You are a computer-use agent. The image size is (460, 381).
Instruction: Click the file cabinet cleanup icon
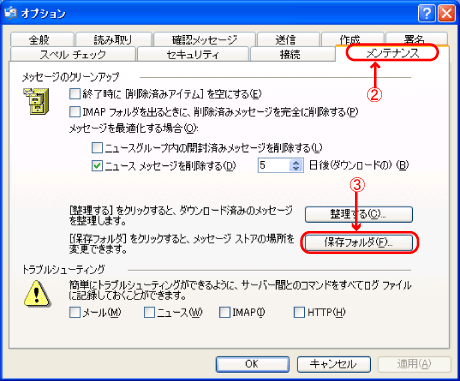[36, 101]
